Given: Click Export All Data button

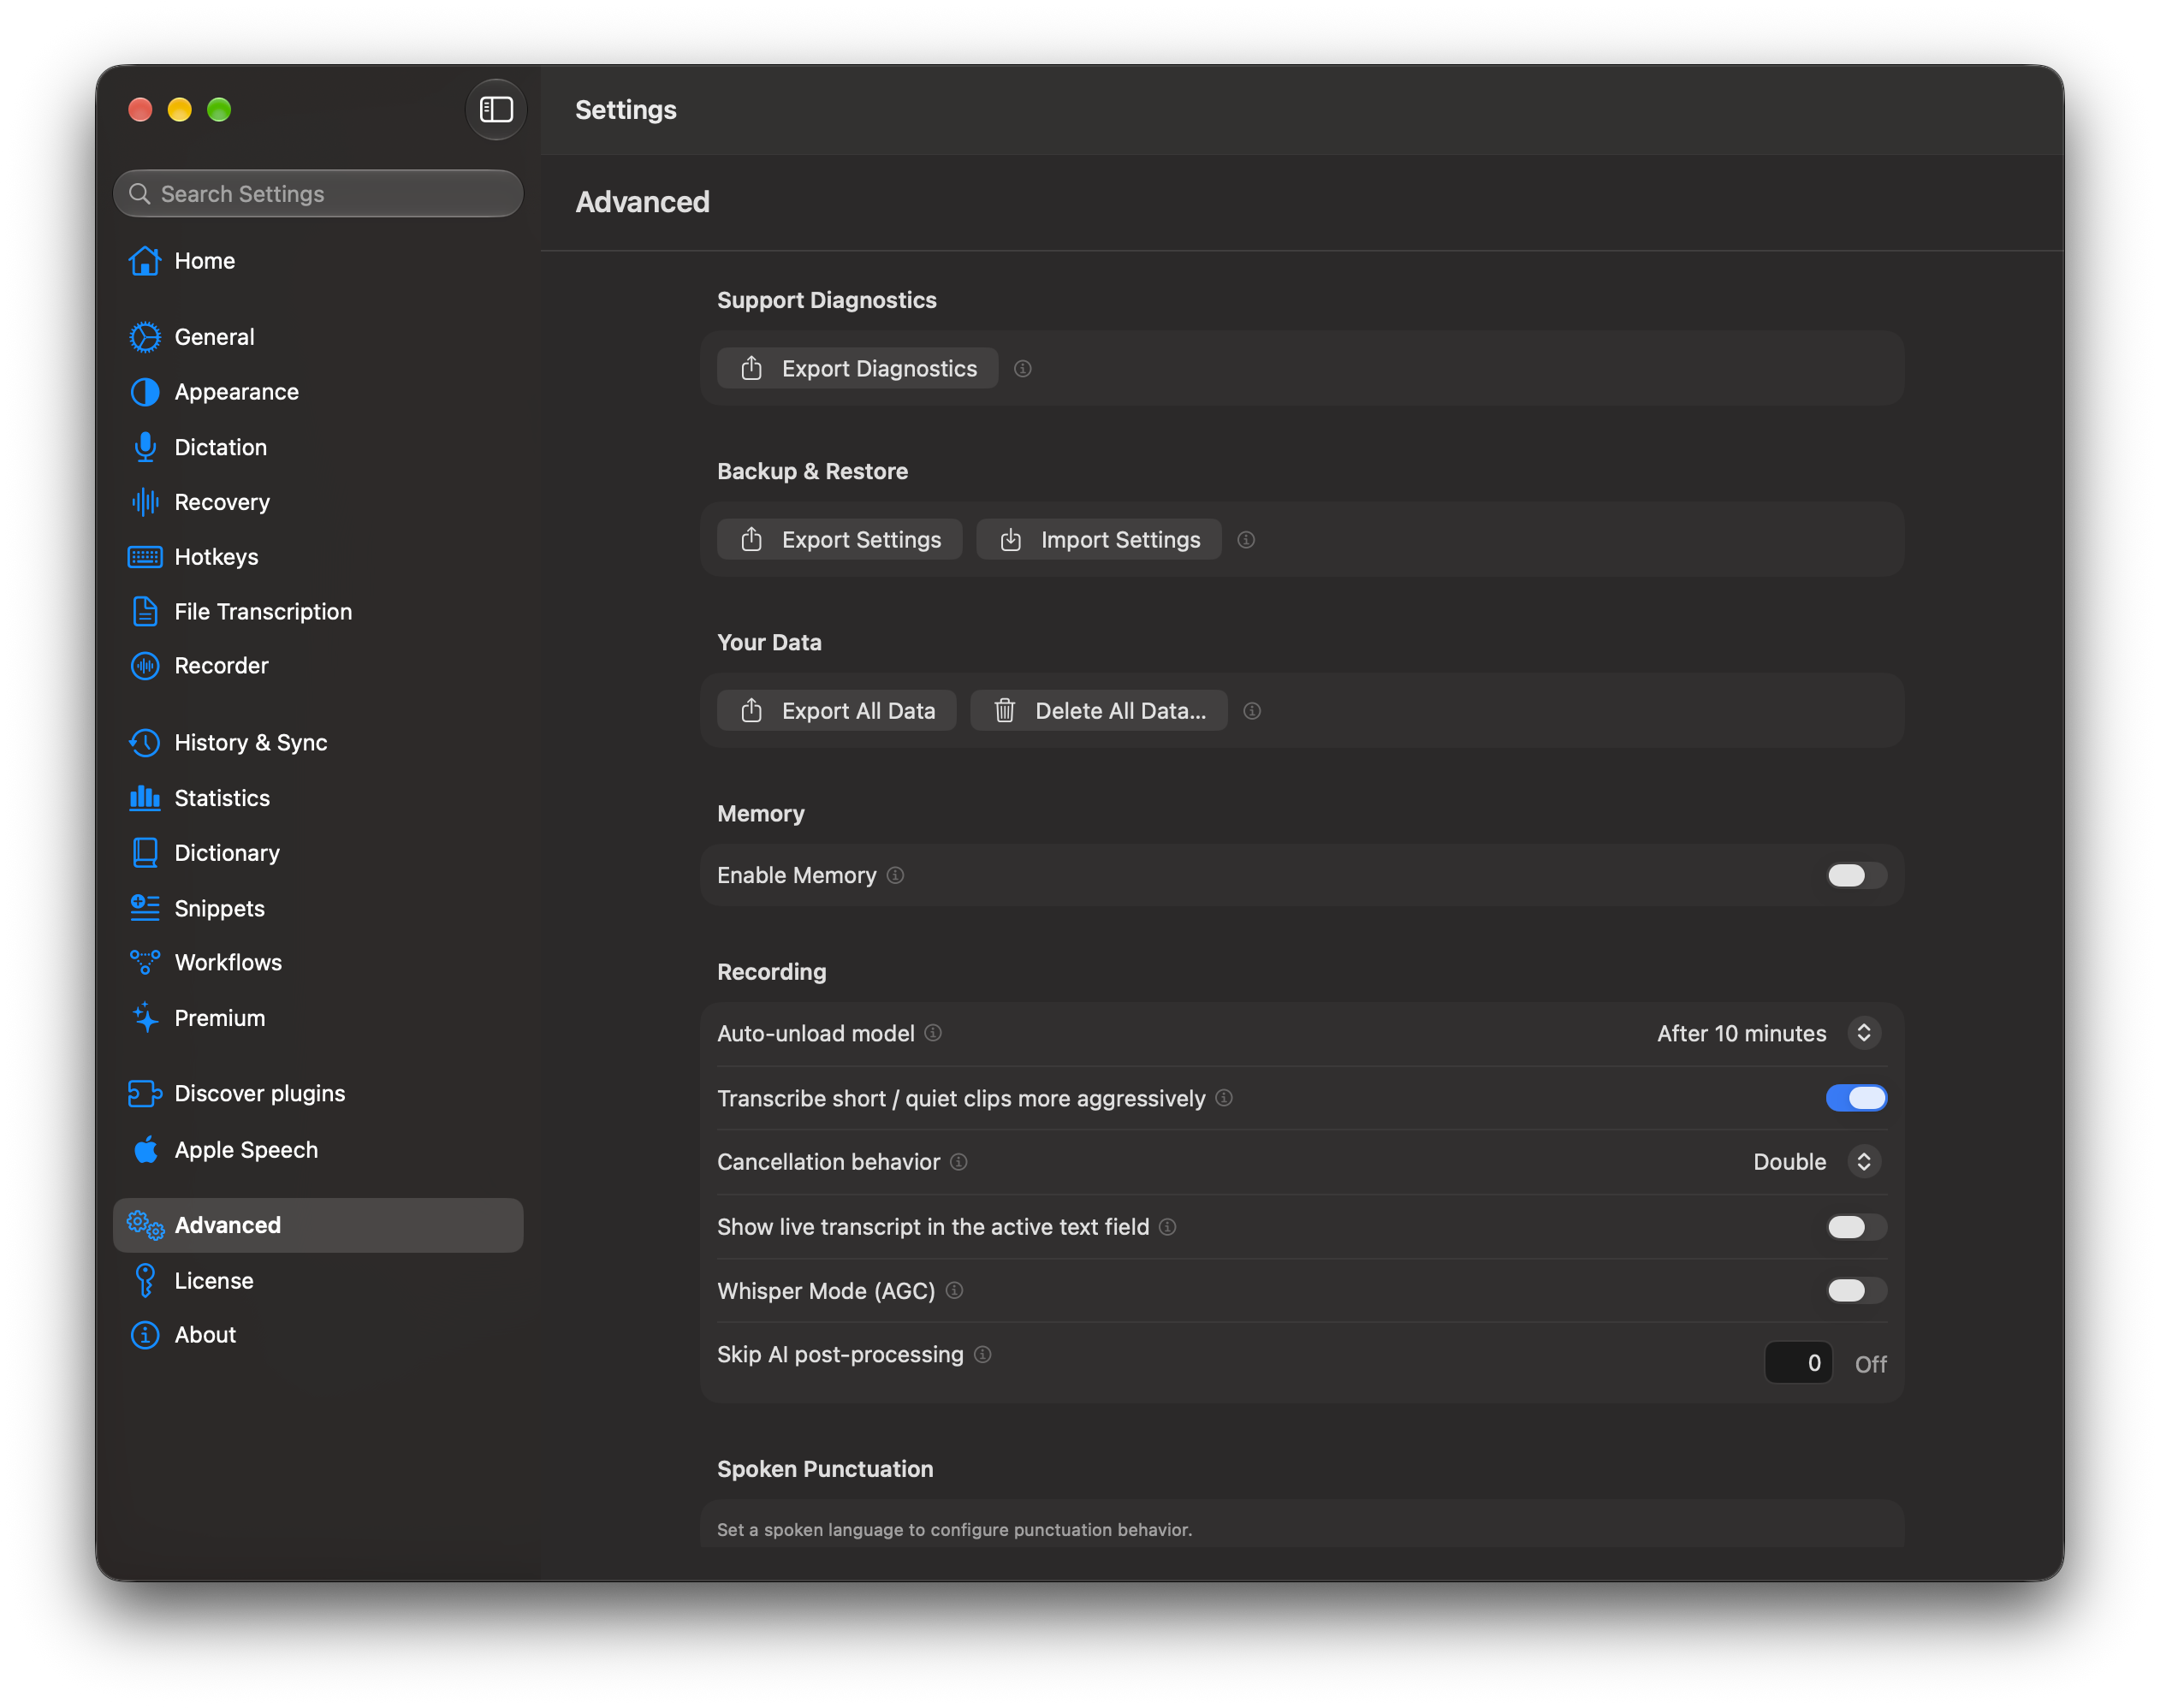Looking at the screenshot, I should coord(837,711).
